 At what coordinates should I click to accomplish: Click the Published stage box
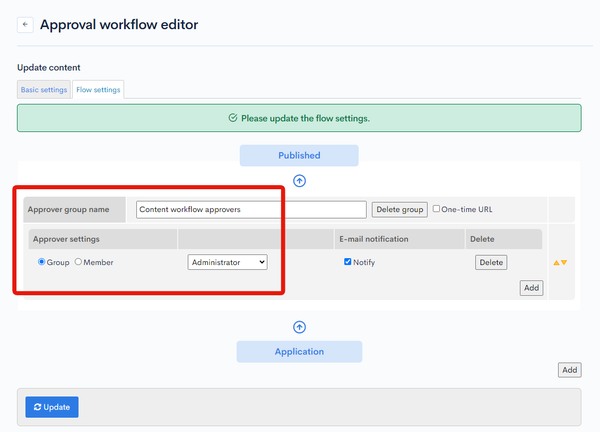(x=299, y=155)
